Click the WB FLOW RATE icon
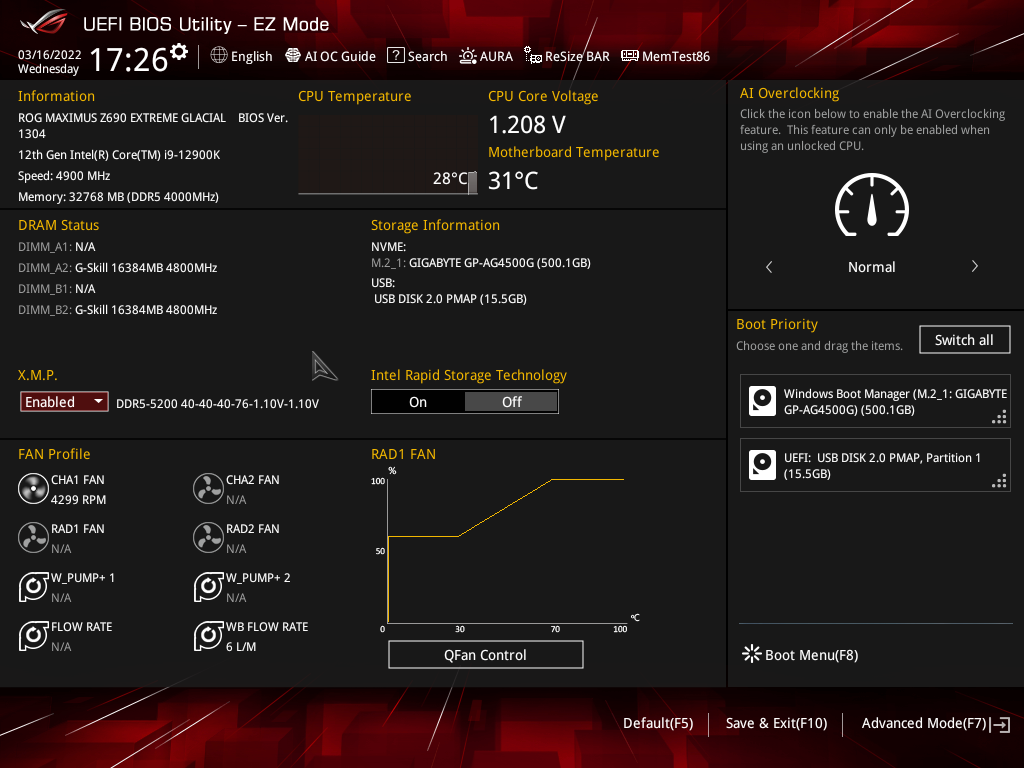 pyautogui.click(x=208, y=635)
